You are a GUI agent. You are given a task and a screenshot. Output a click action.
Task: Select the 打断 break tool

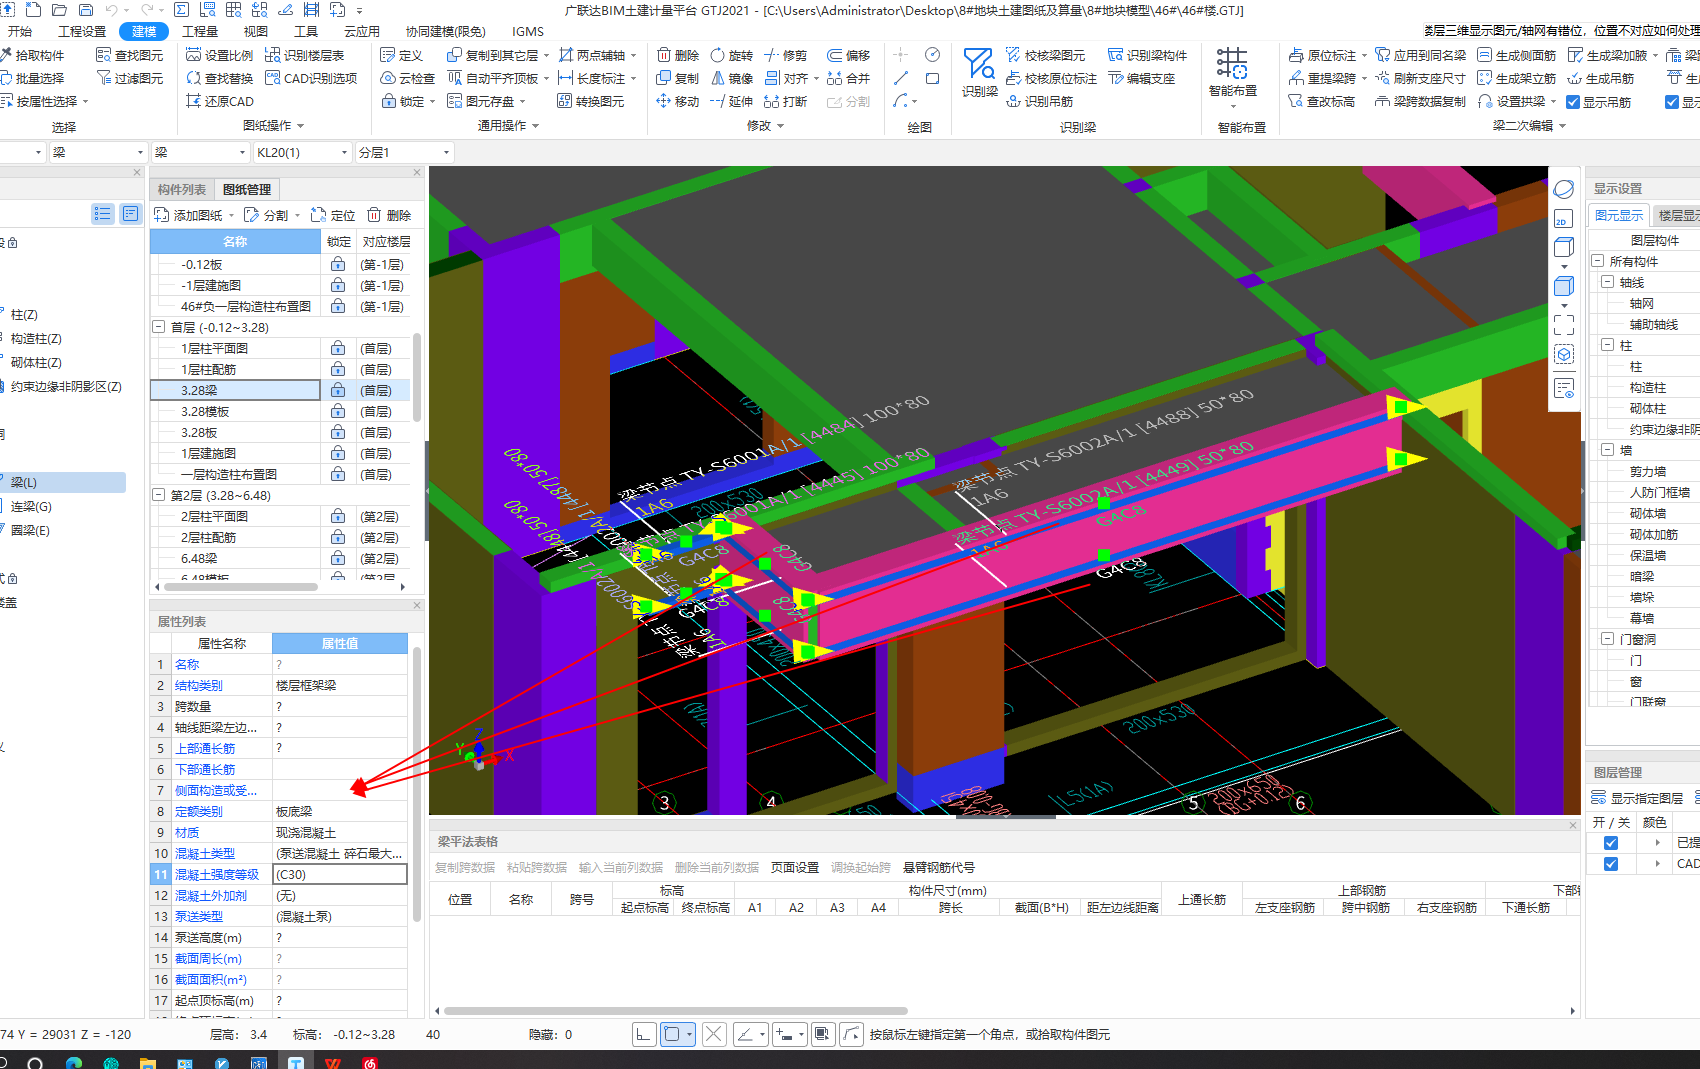(x=785, y=101)
